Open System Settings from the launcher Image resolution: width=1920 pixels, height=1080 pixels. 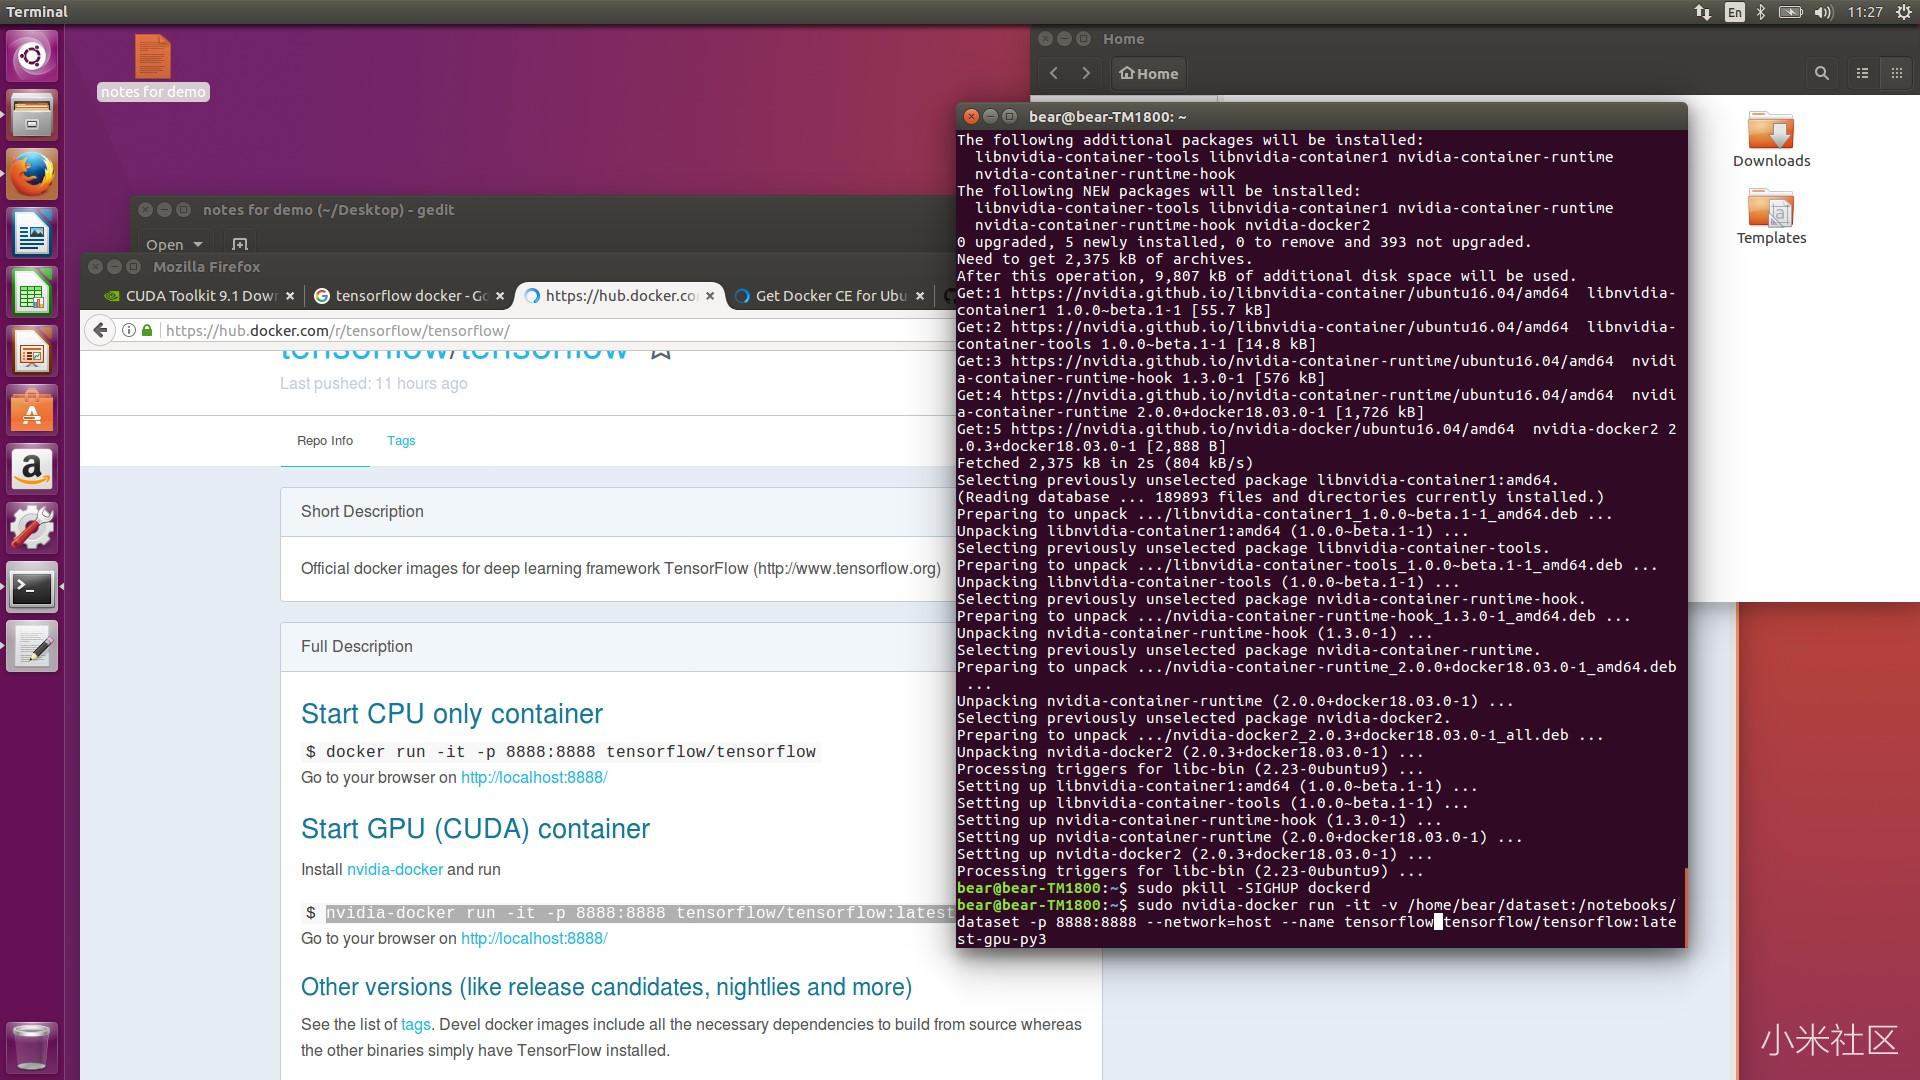click(x=32, y=529)
